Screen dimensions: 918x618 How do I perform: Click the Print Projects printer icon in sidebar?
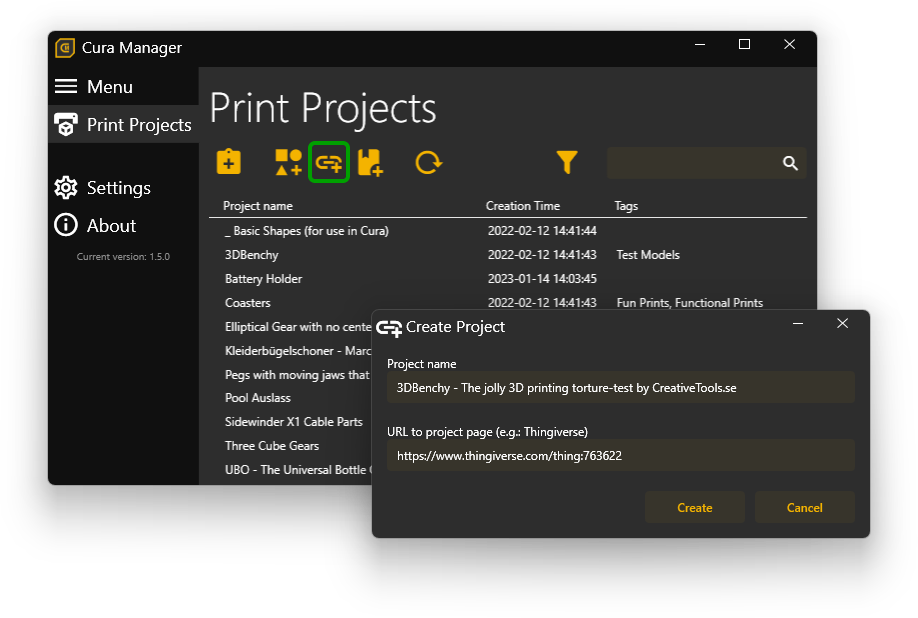coord(66,125)
